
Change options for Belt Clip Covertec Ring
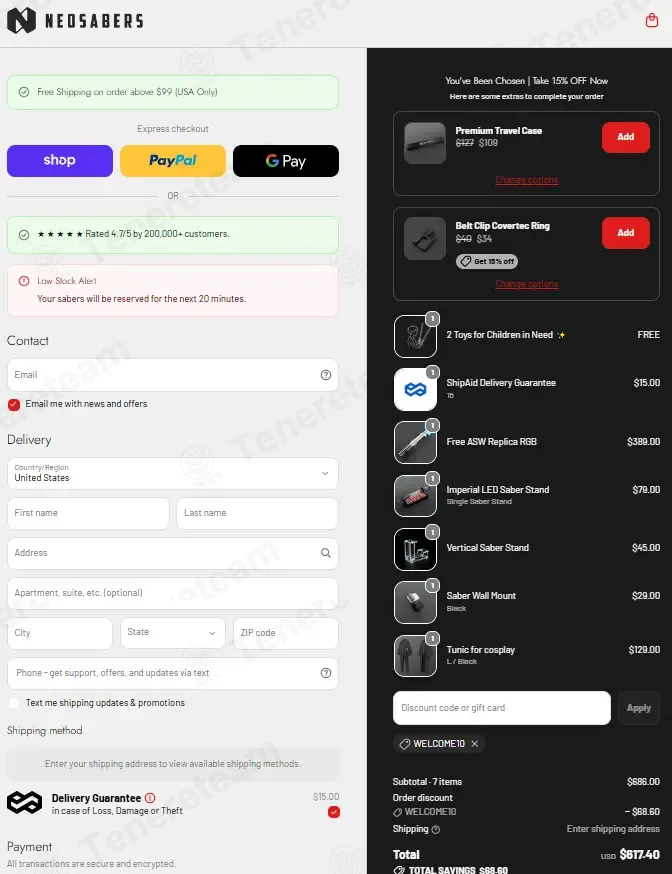(527, 284)
